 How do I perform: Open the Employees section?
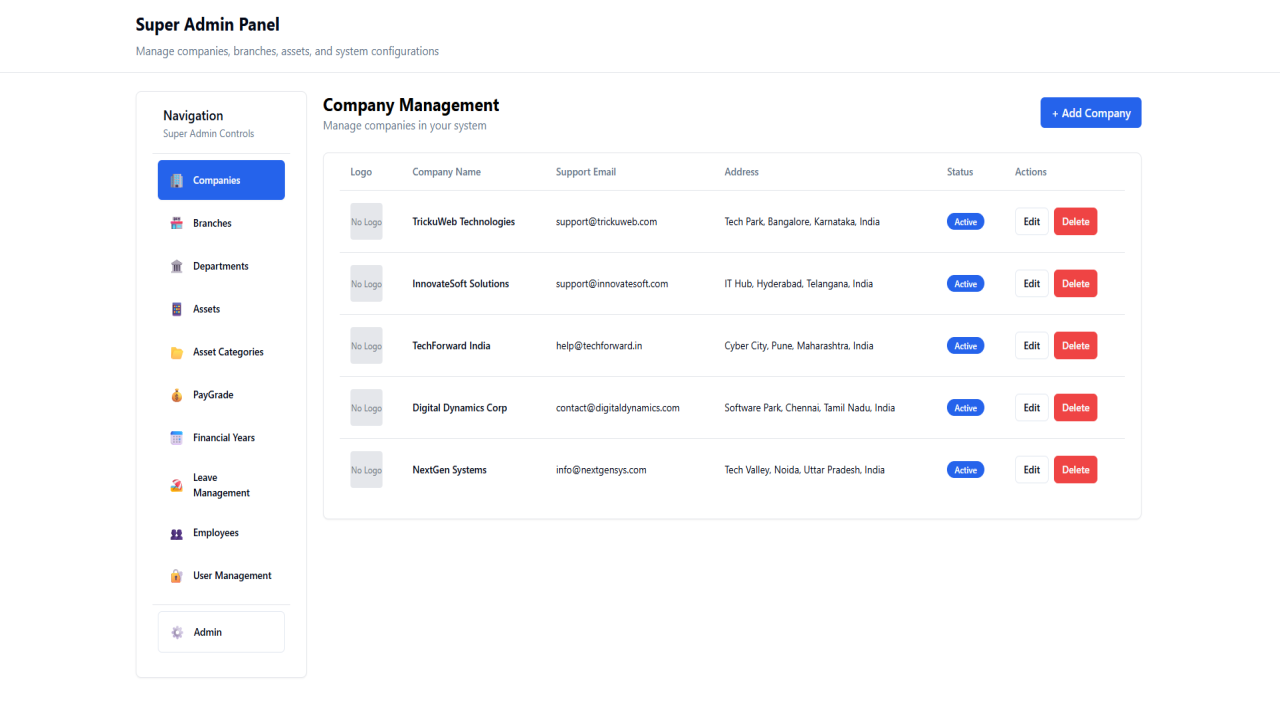[x=221, y=533]
